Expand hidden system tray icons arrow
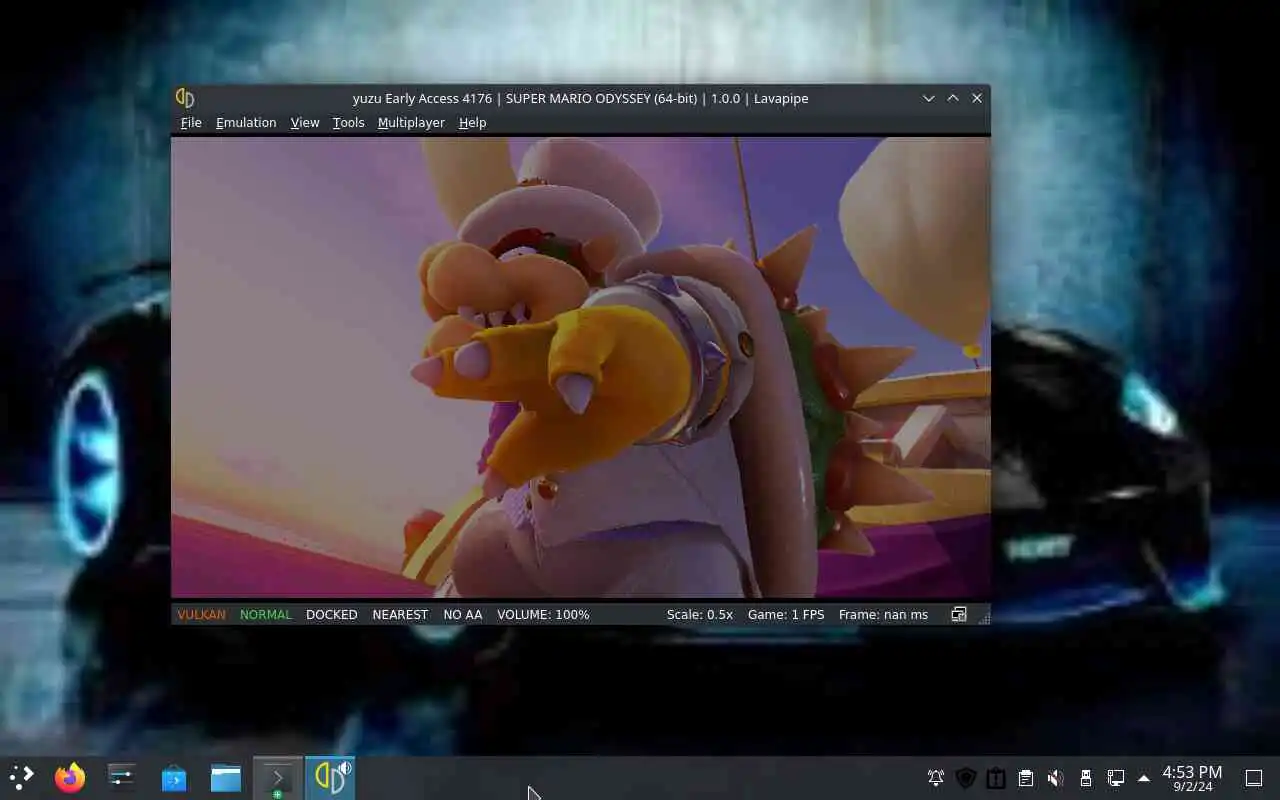 pos(1144,778)
